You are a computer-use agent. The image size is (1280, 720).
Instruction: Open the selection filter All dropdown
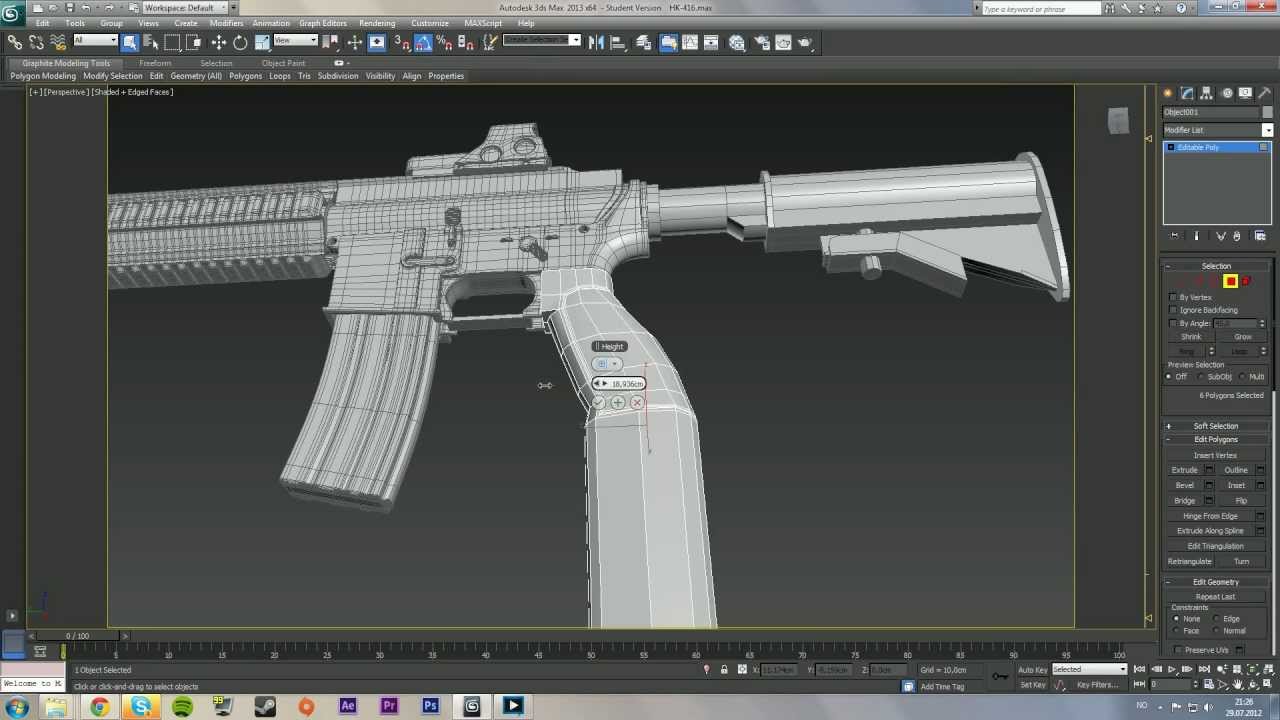95,40
